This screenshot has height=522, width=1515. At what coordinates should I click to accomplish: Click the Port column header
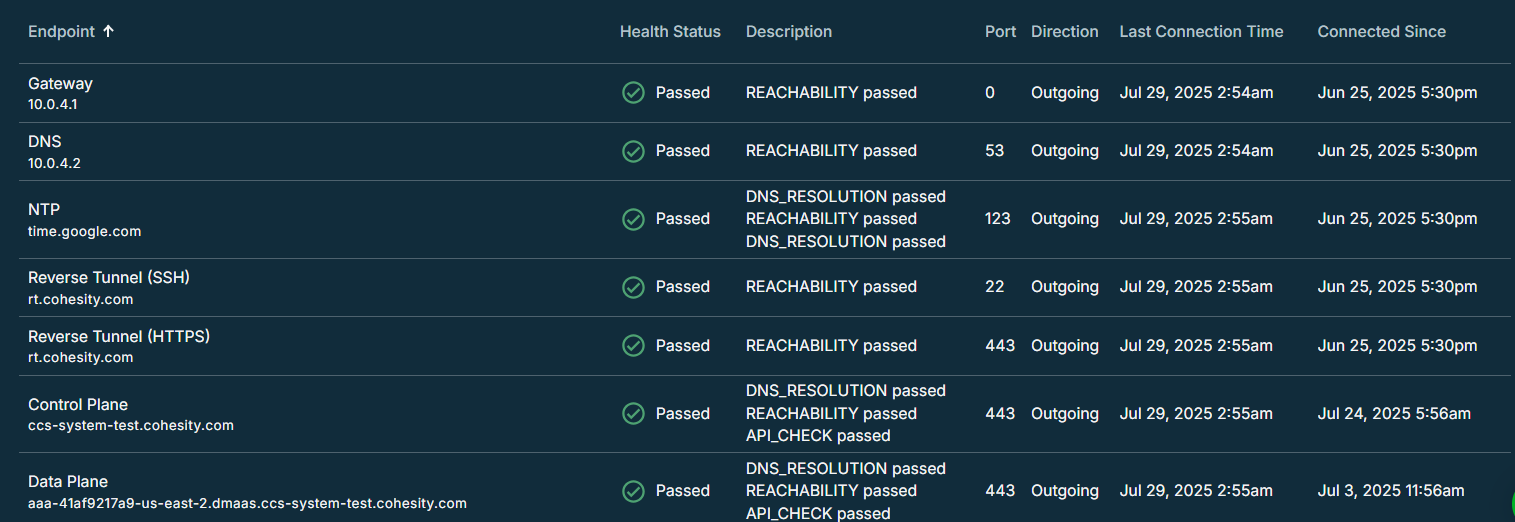tap(1001, 31)
